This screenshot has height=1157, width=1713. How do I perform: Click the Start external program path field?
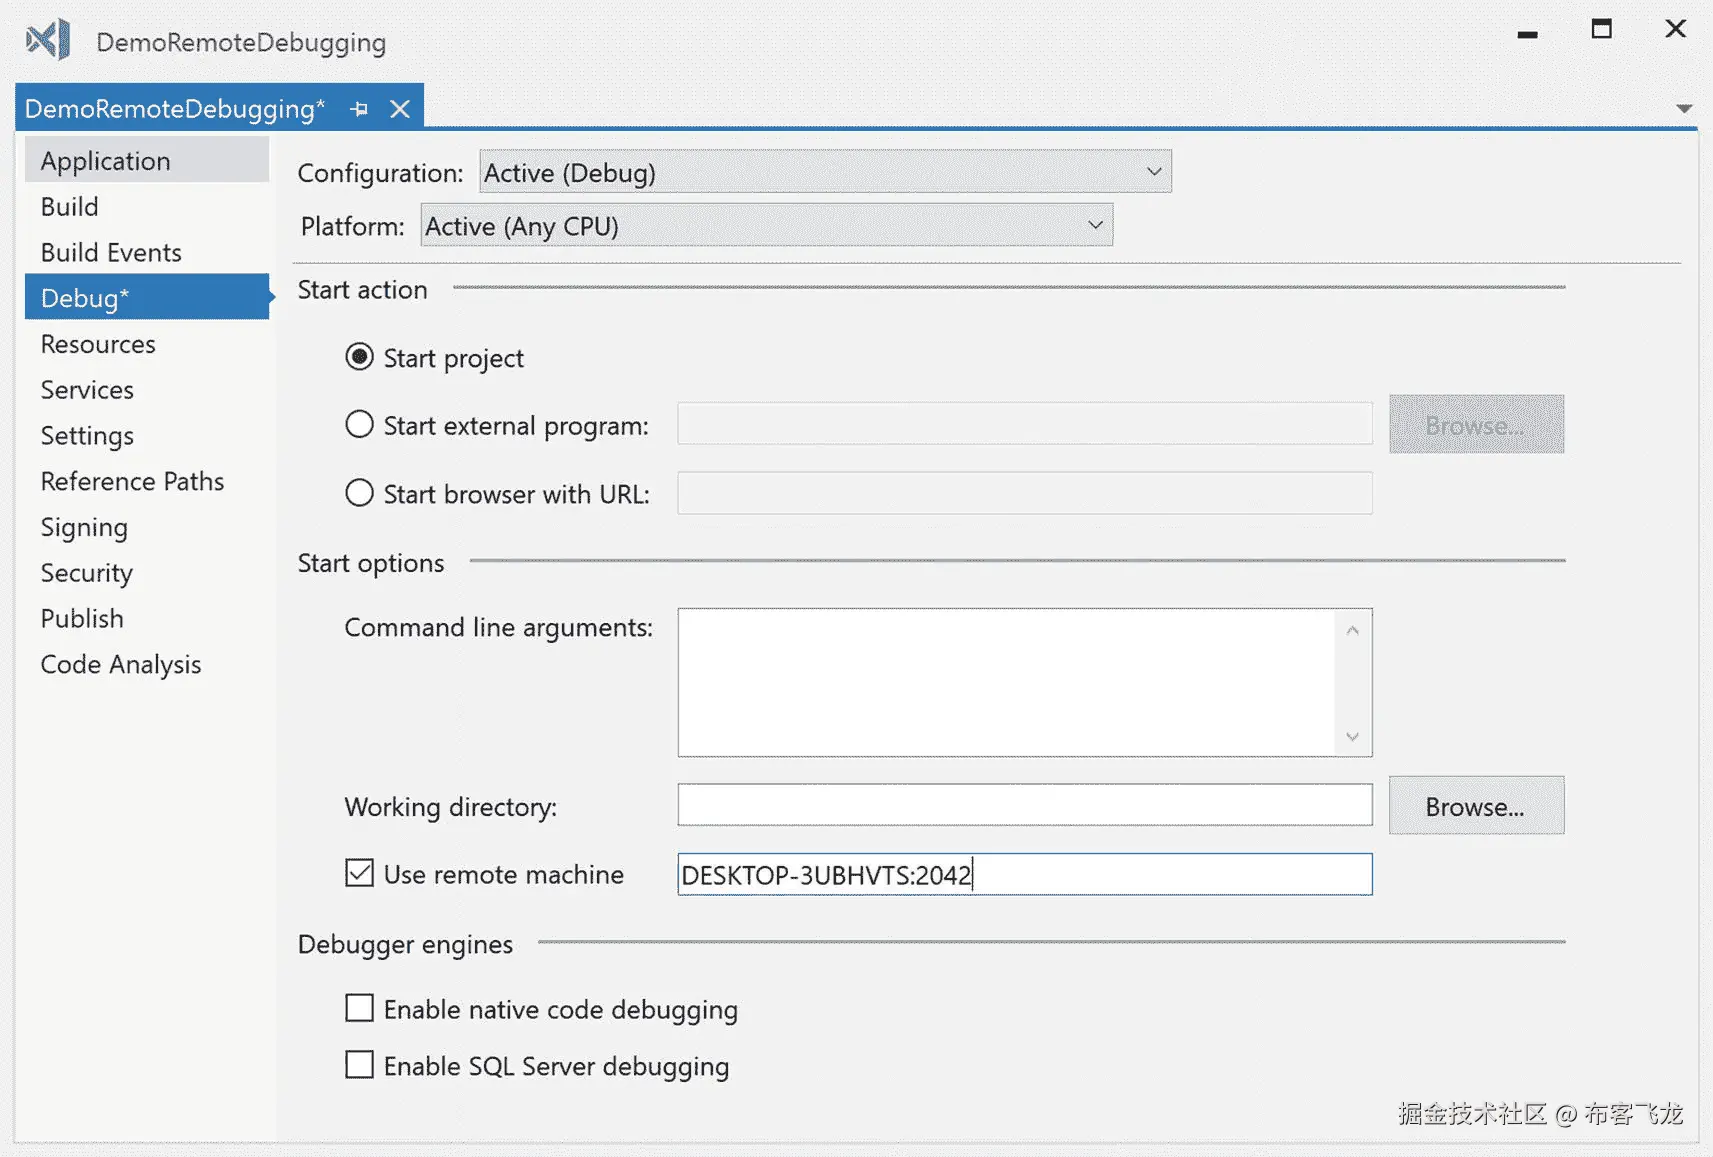[x=1025, y=424]
